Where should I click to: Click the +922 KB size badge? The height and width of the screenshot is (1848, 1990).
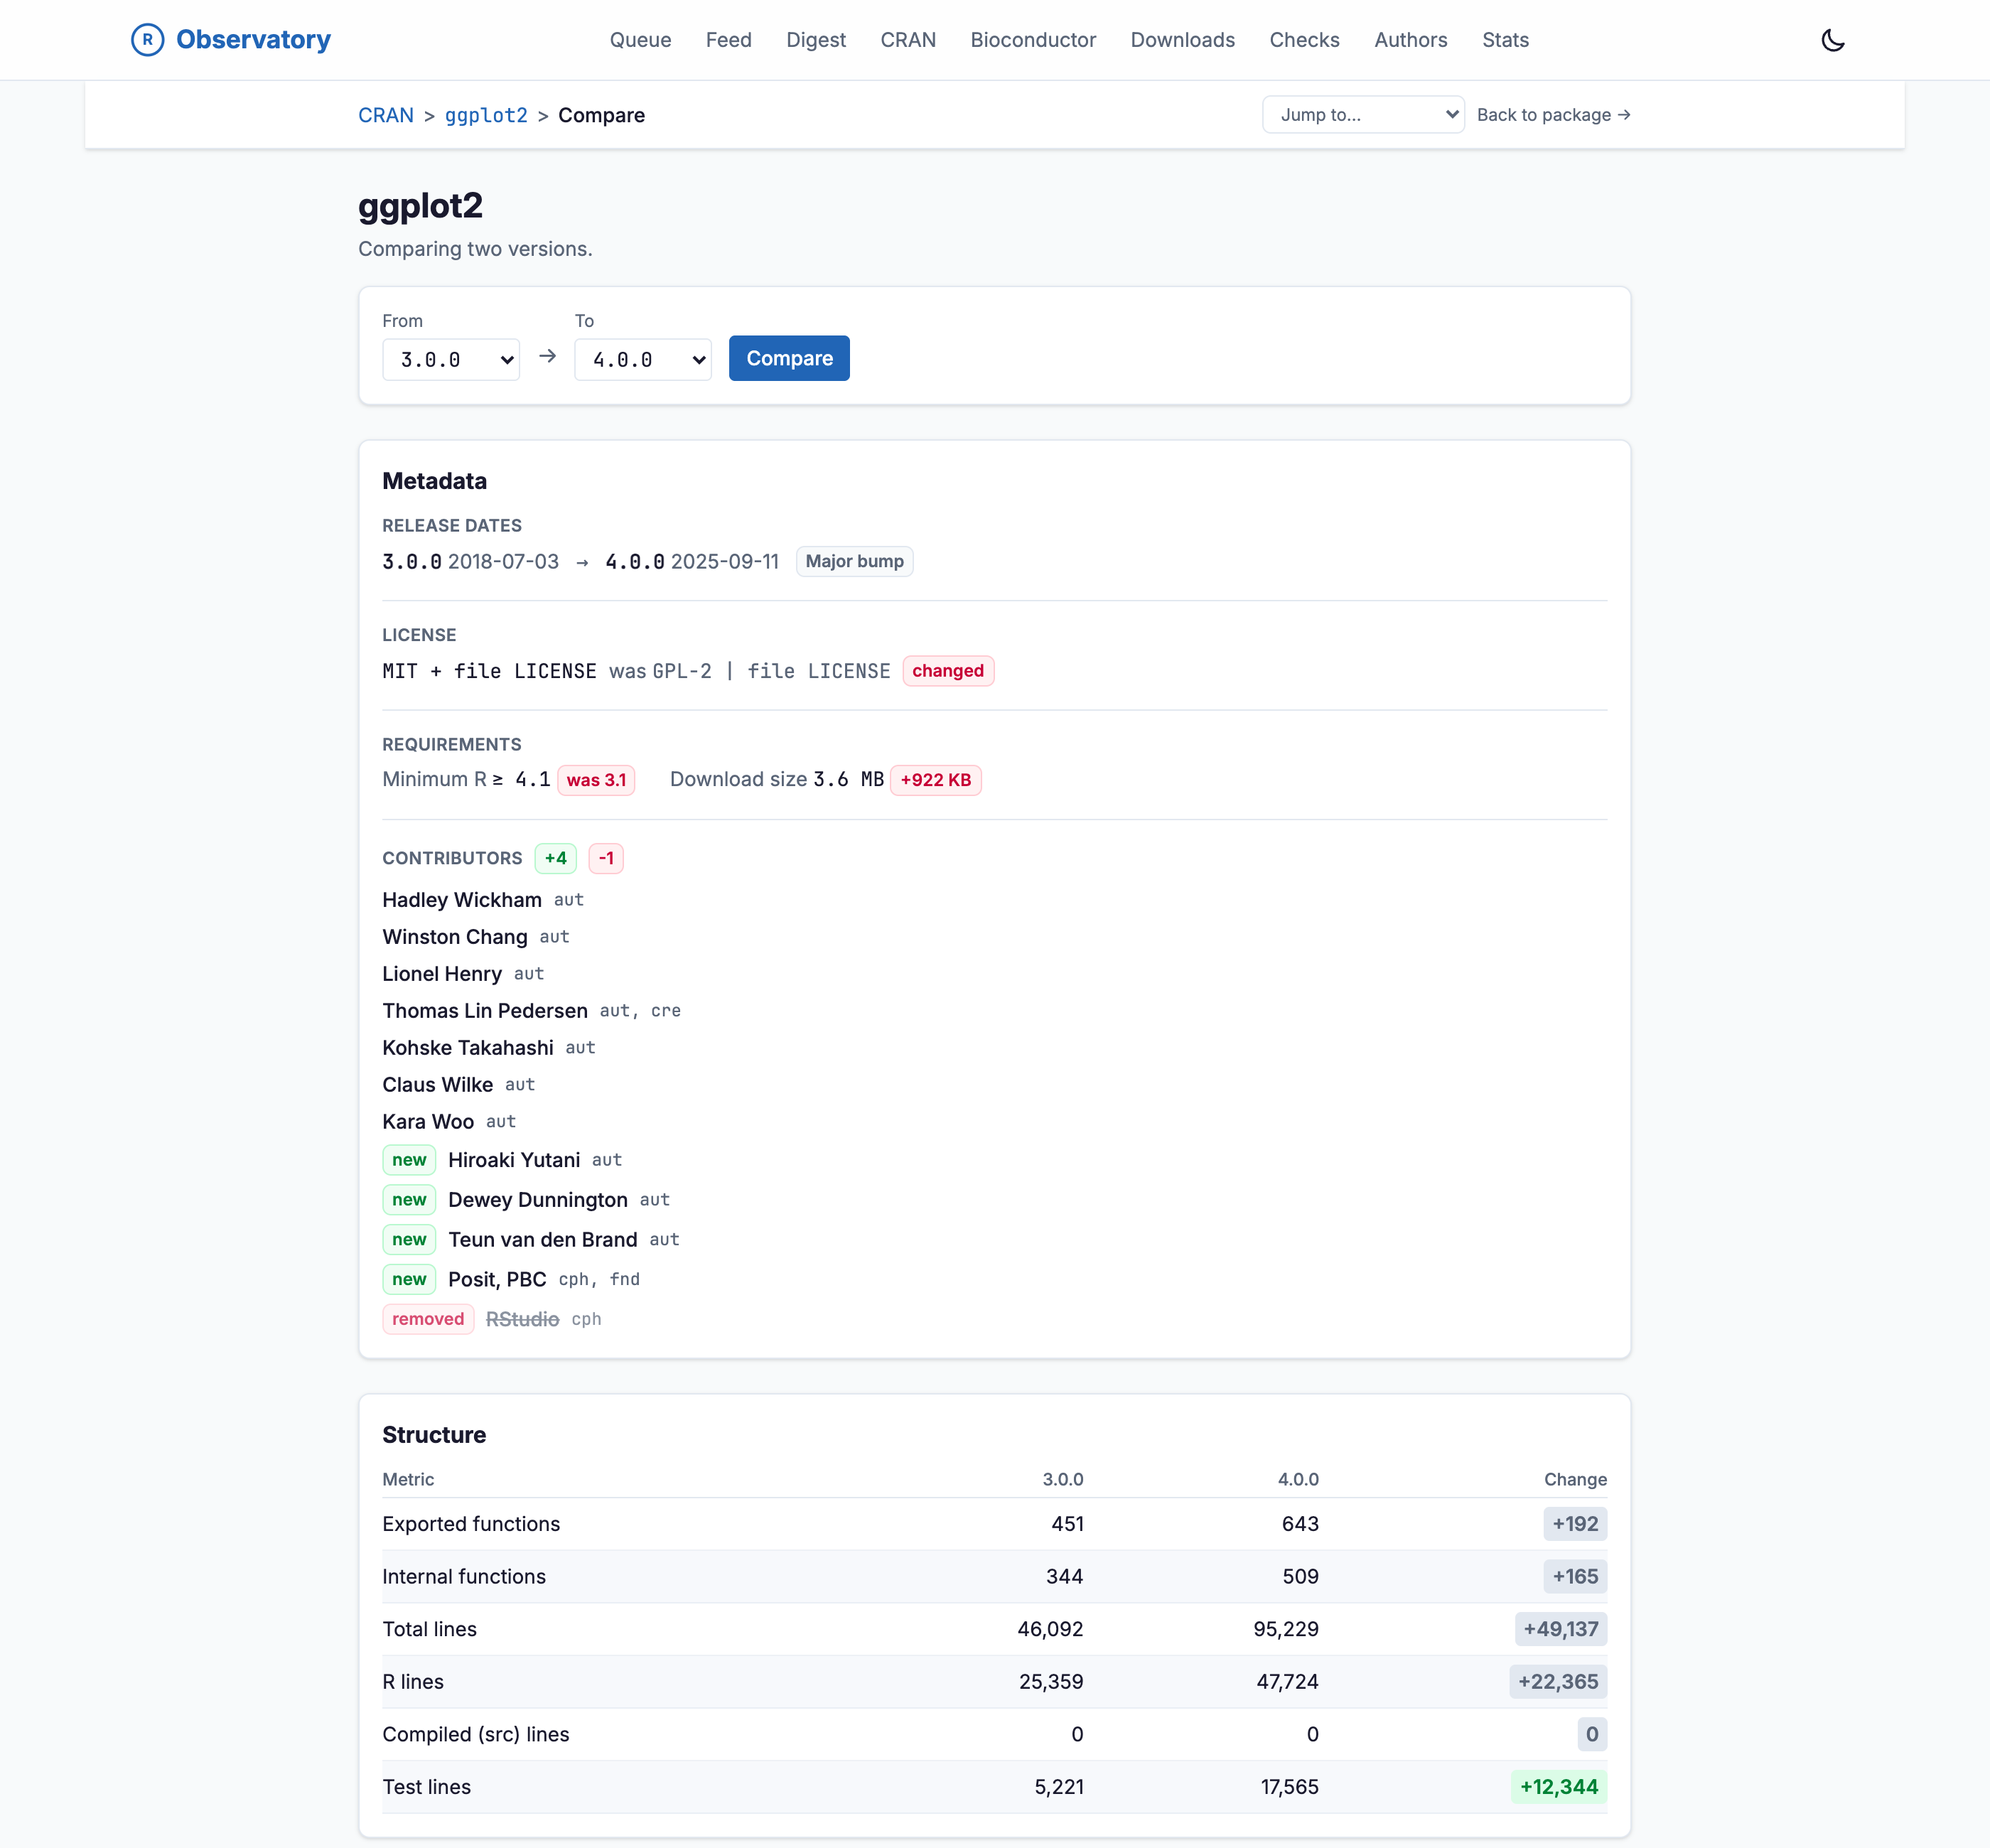935,780
